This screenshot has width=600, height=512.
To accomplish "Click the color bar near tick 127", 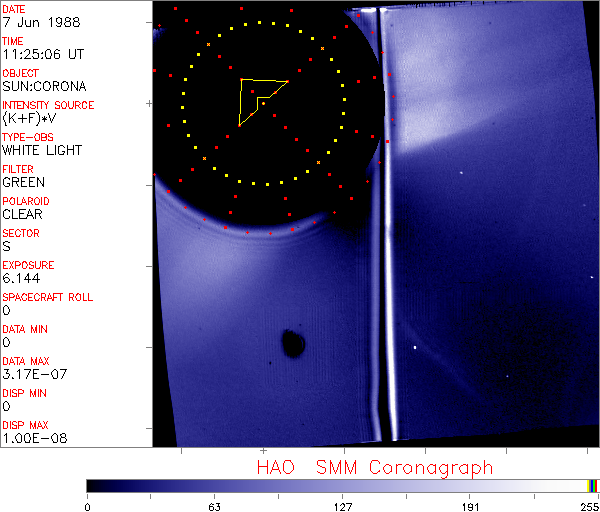I will [343, 485].
